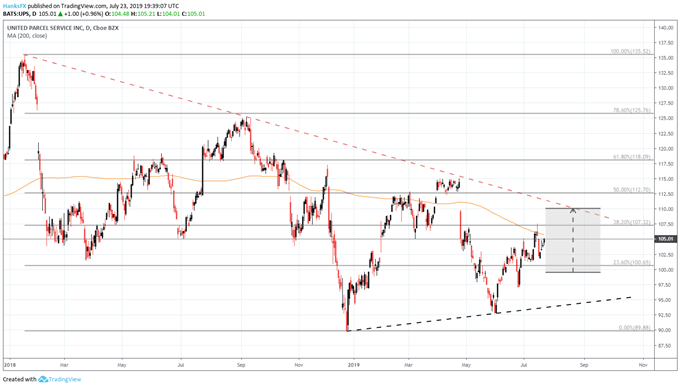Click the 127.50 price axis label

665,103
